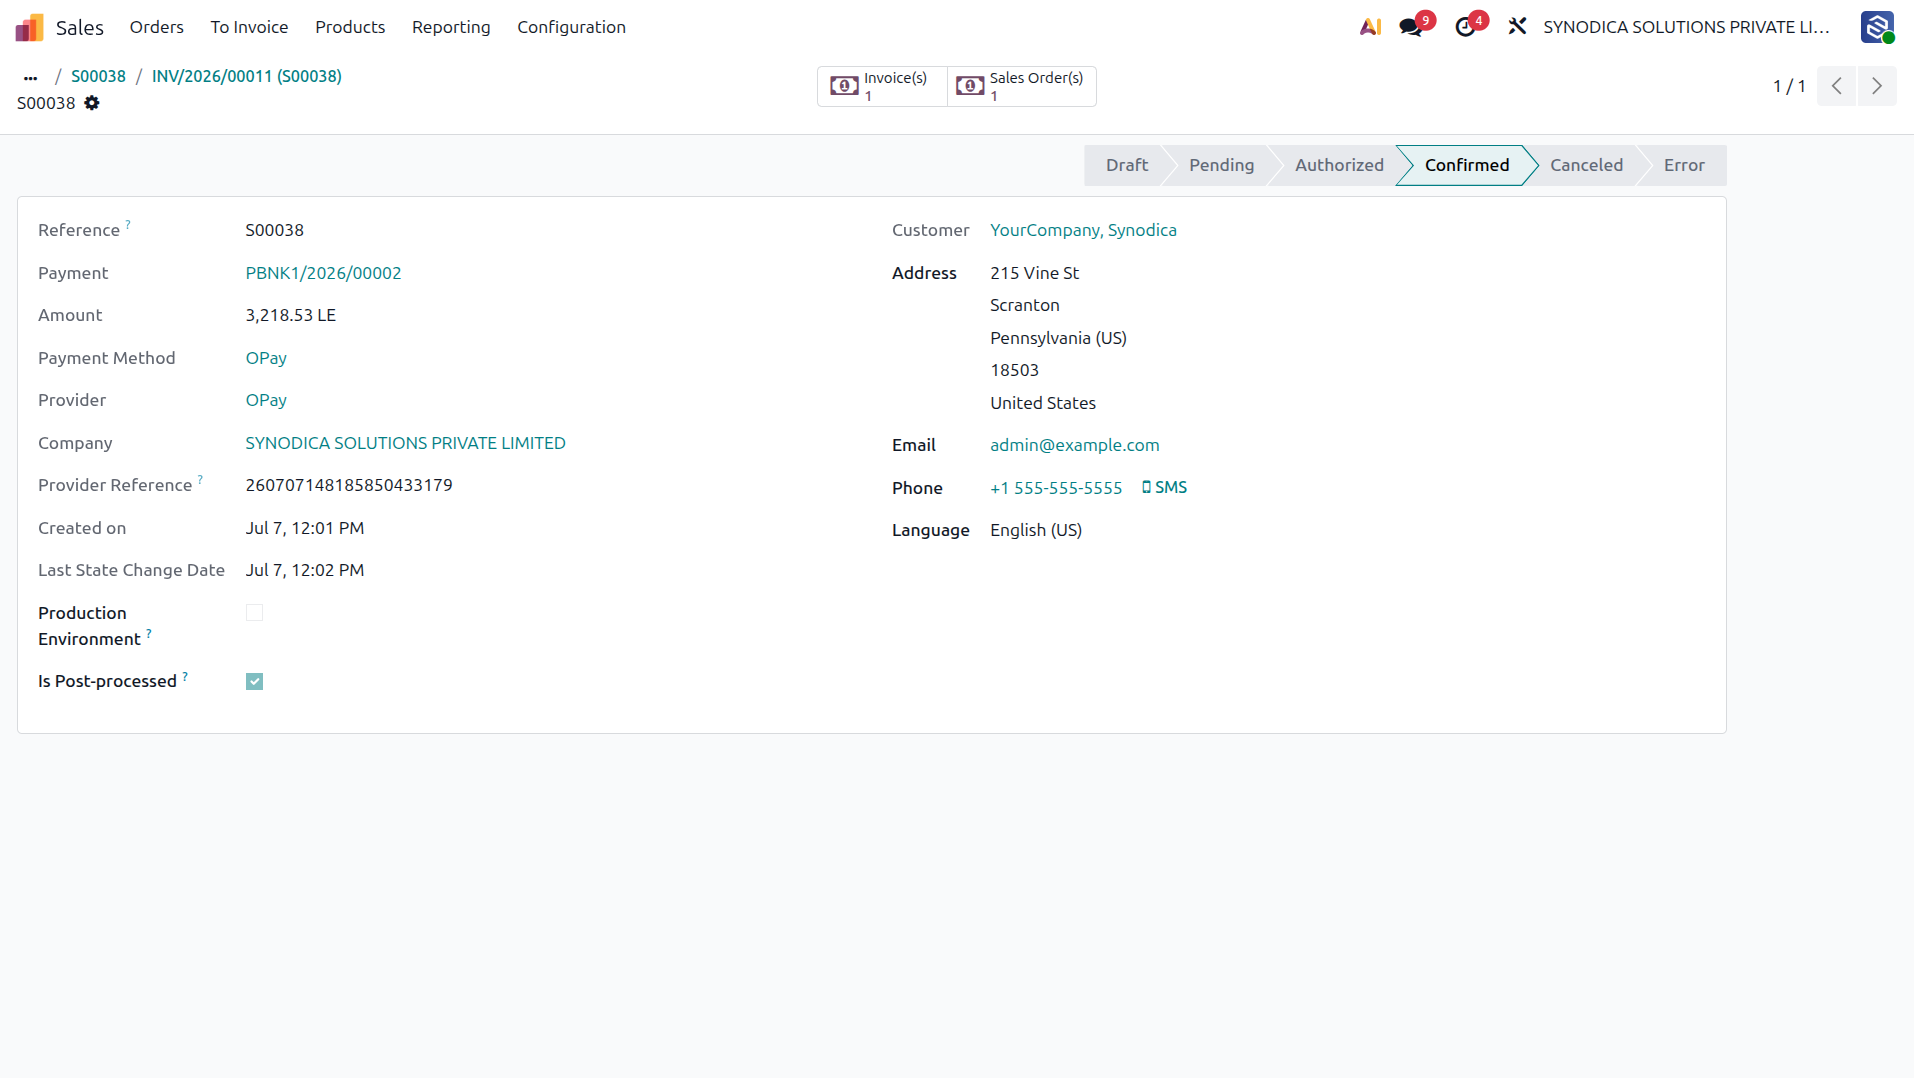Open the OPay provider link
Image resolution: width=1914 pixels, height=1078 pixels.
266,400
